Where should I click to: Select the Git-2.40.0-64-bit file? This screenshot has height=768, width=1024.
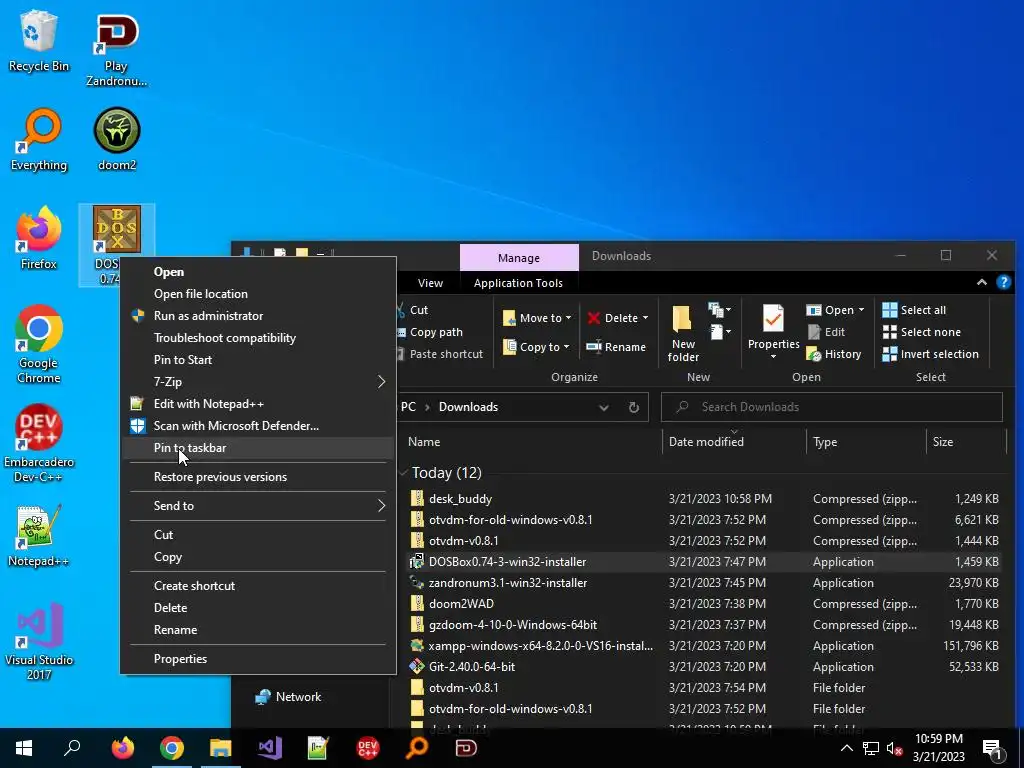(x=705, y=667)
